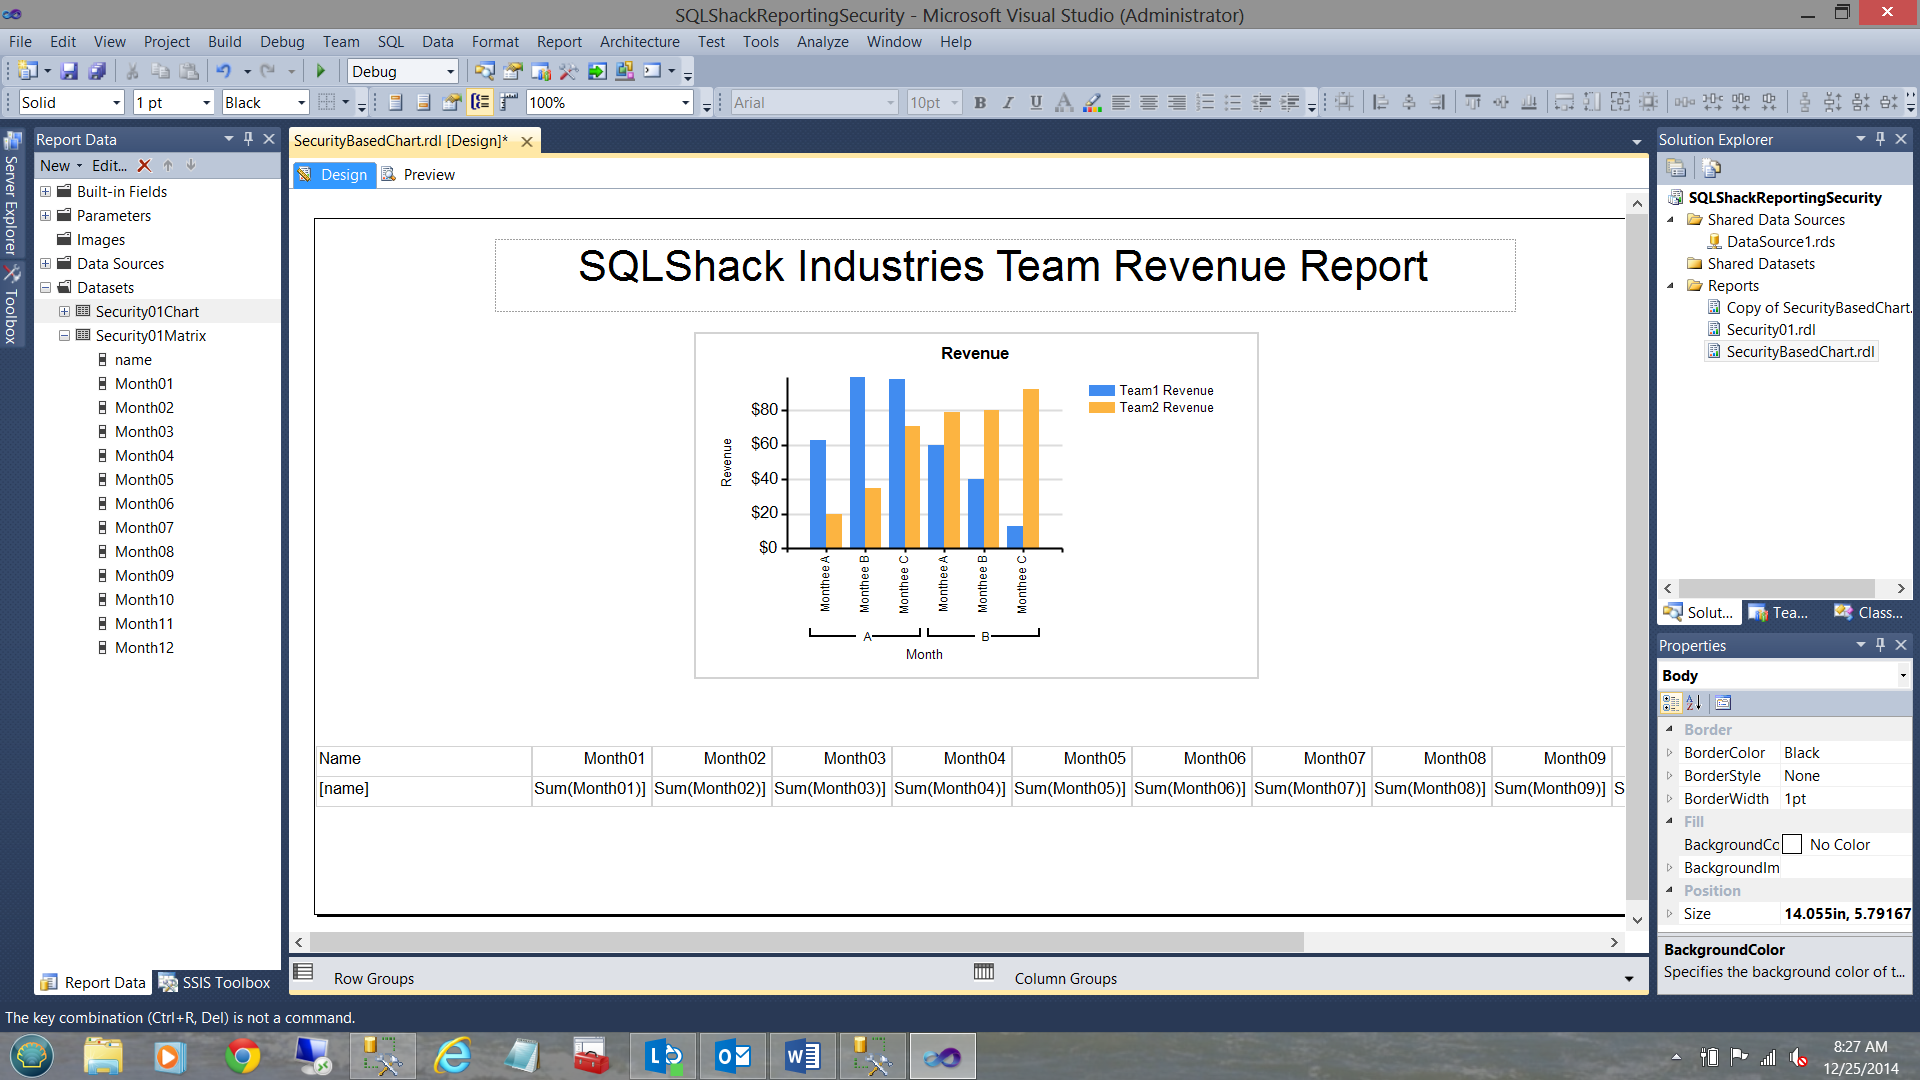Image resolution: width=1920 pixels, height=1080 pixels.
Task: Select Security01.rdl in Solution Explorer
Action: (1770, 330)
